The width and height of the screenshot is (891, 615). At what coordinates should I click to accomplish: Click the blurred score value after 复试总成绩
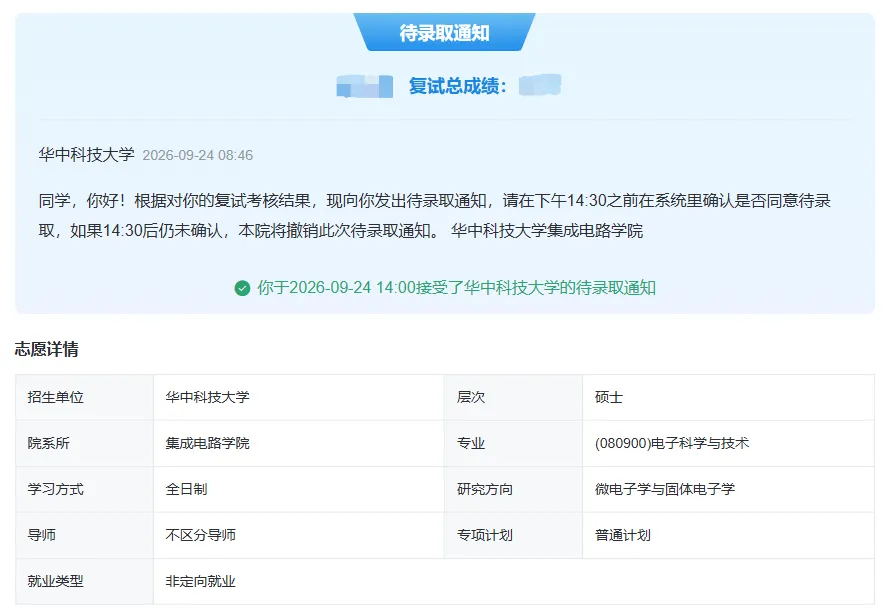click(x=540, y=85)
